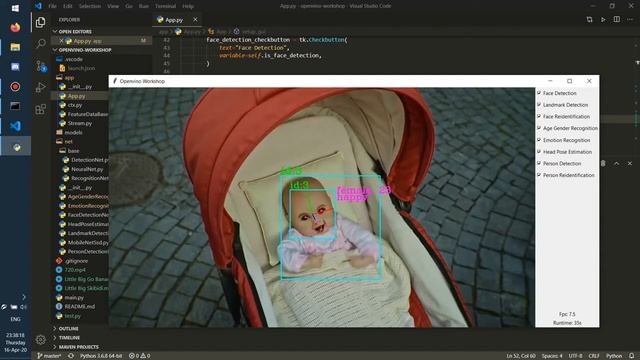Screen dimensions: 640x360
Task: Open the File menu
Action: (x=53, y=6)
